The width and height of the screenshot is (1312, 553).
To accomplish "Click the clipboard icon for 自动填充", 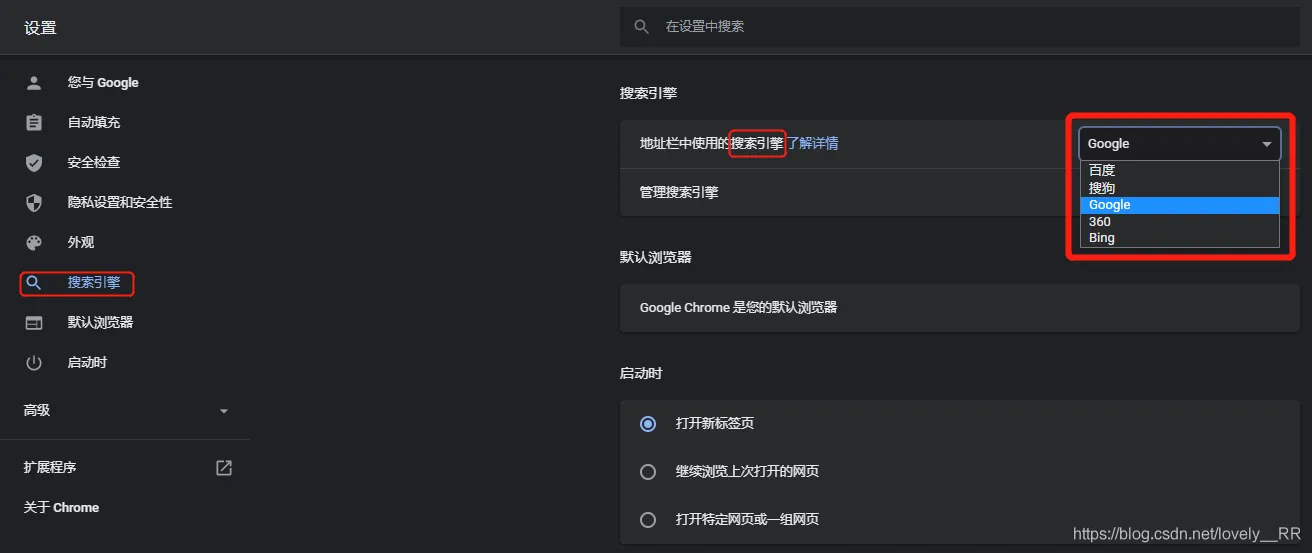I will coord(34,123).
